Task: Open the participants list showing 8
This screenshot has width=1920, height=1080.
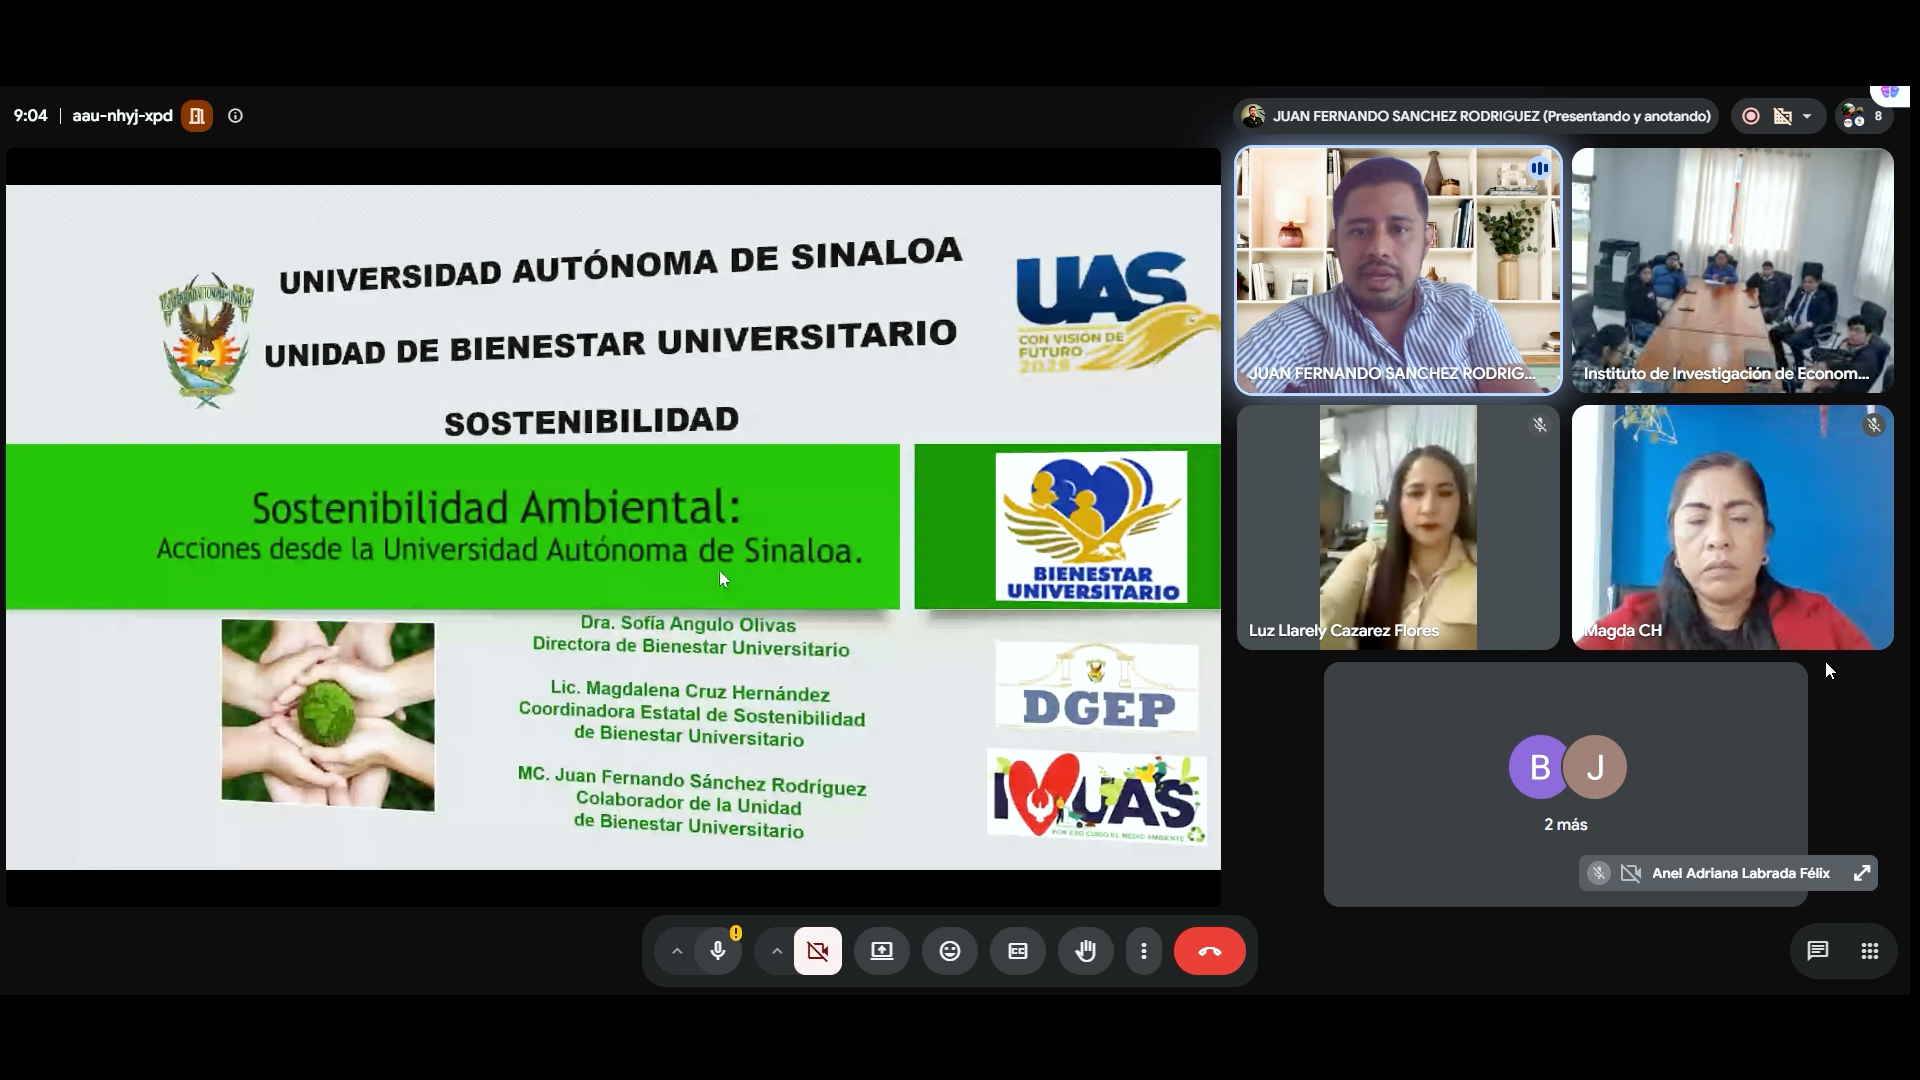Action: point(1864,116)
